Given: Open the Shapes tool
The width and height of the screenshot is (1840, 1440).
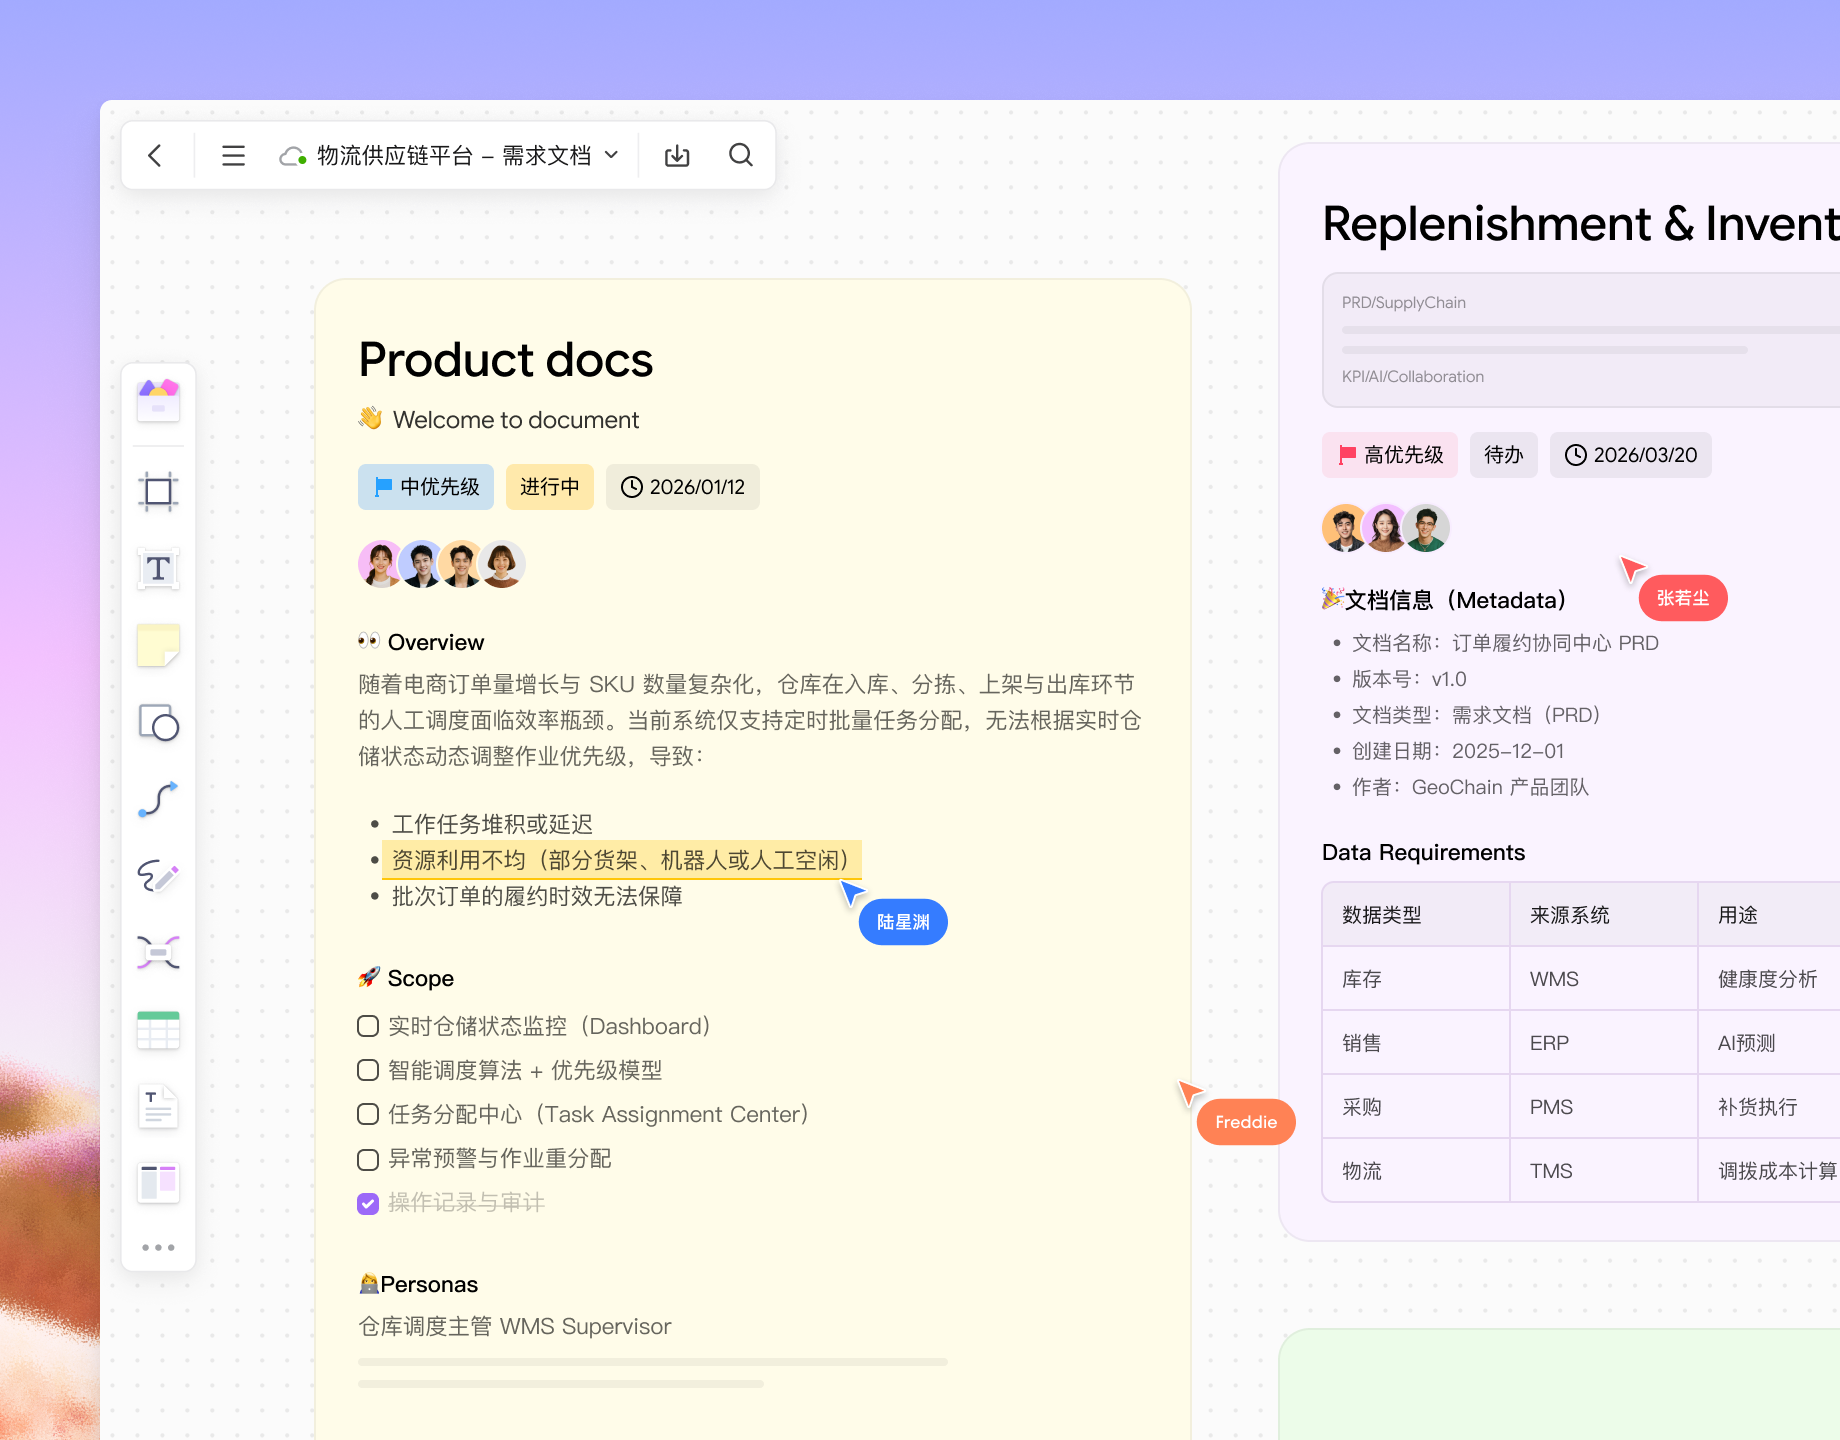Looking at the screenshot, I should [157, 723].
